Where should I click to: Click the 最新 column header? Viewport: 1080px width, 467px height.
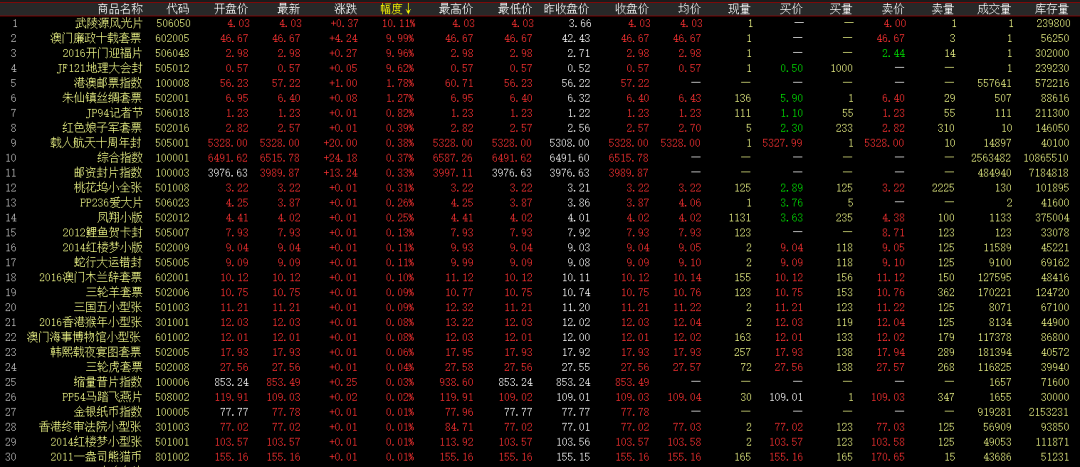pyautogui.click(x=288, y=9)
